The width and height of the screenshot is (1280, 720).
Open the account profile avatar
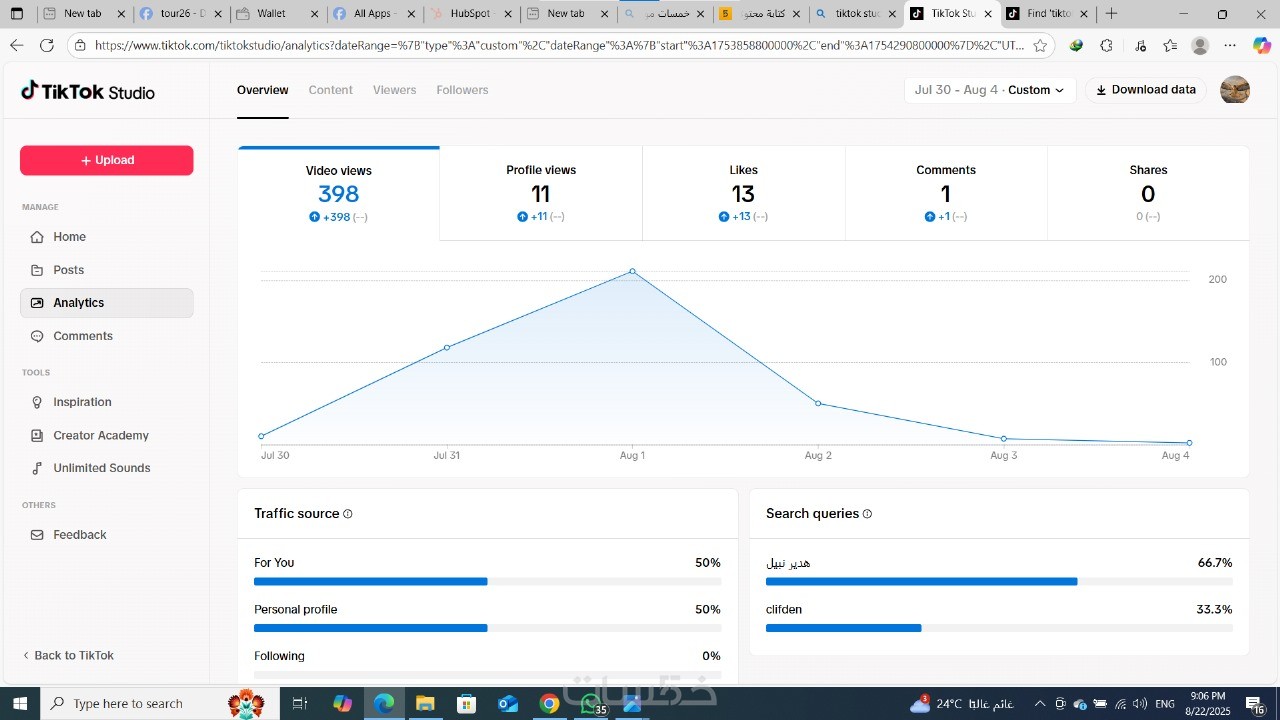tap(1235, 90)
